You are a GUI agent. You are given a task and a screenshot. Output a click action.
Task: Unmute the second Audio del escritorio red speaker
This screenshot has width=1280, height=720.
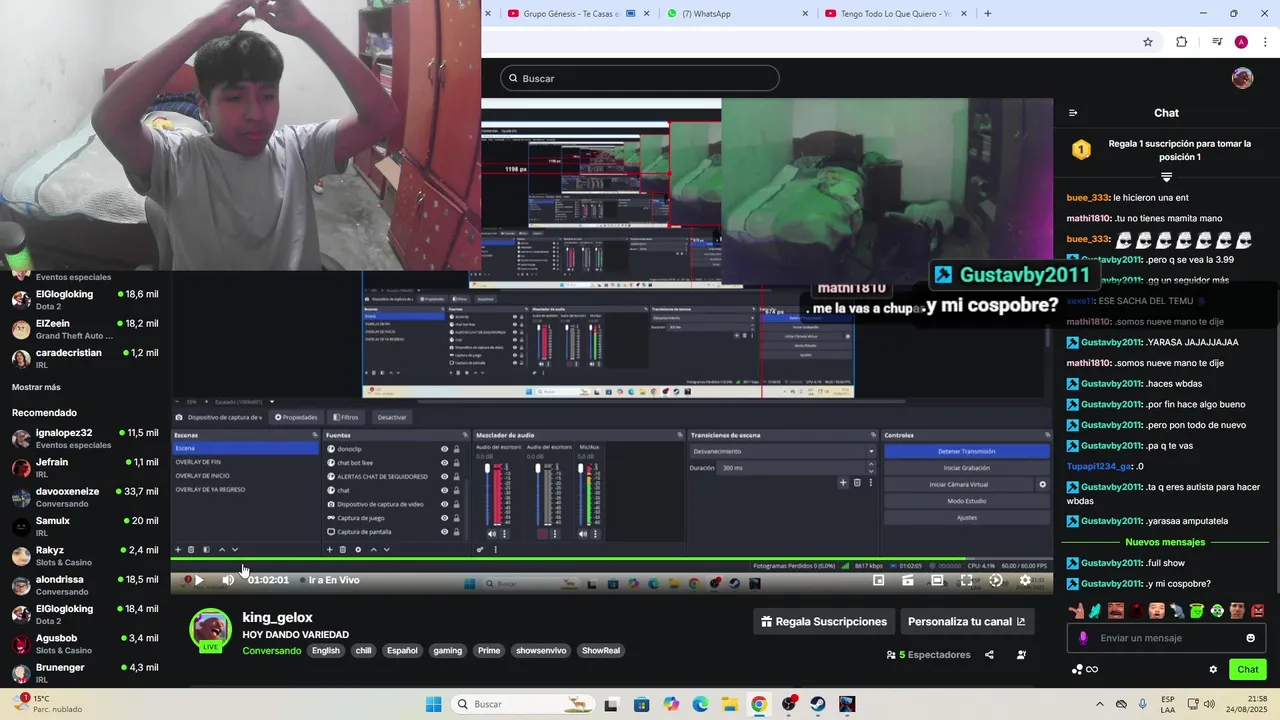pos(543,534)
